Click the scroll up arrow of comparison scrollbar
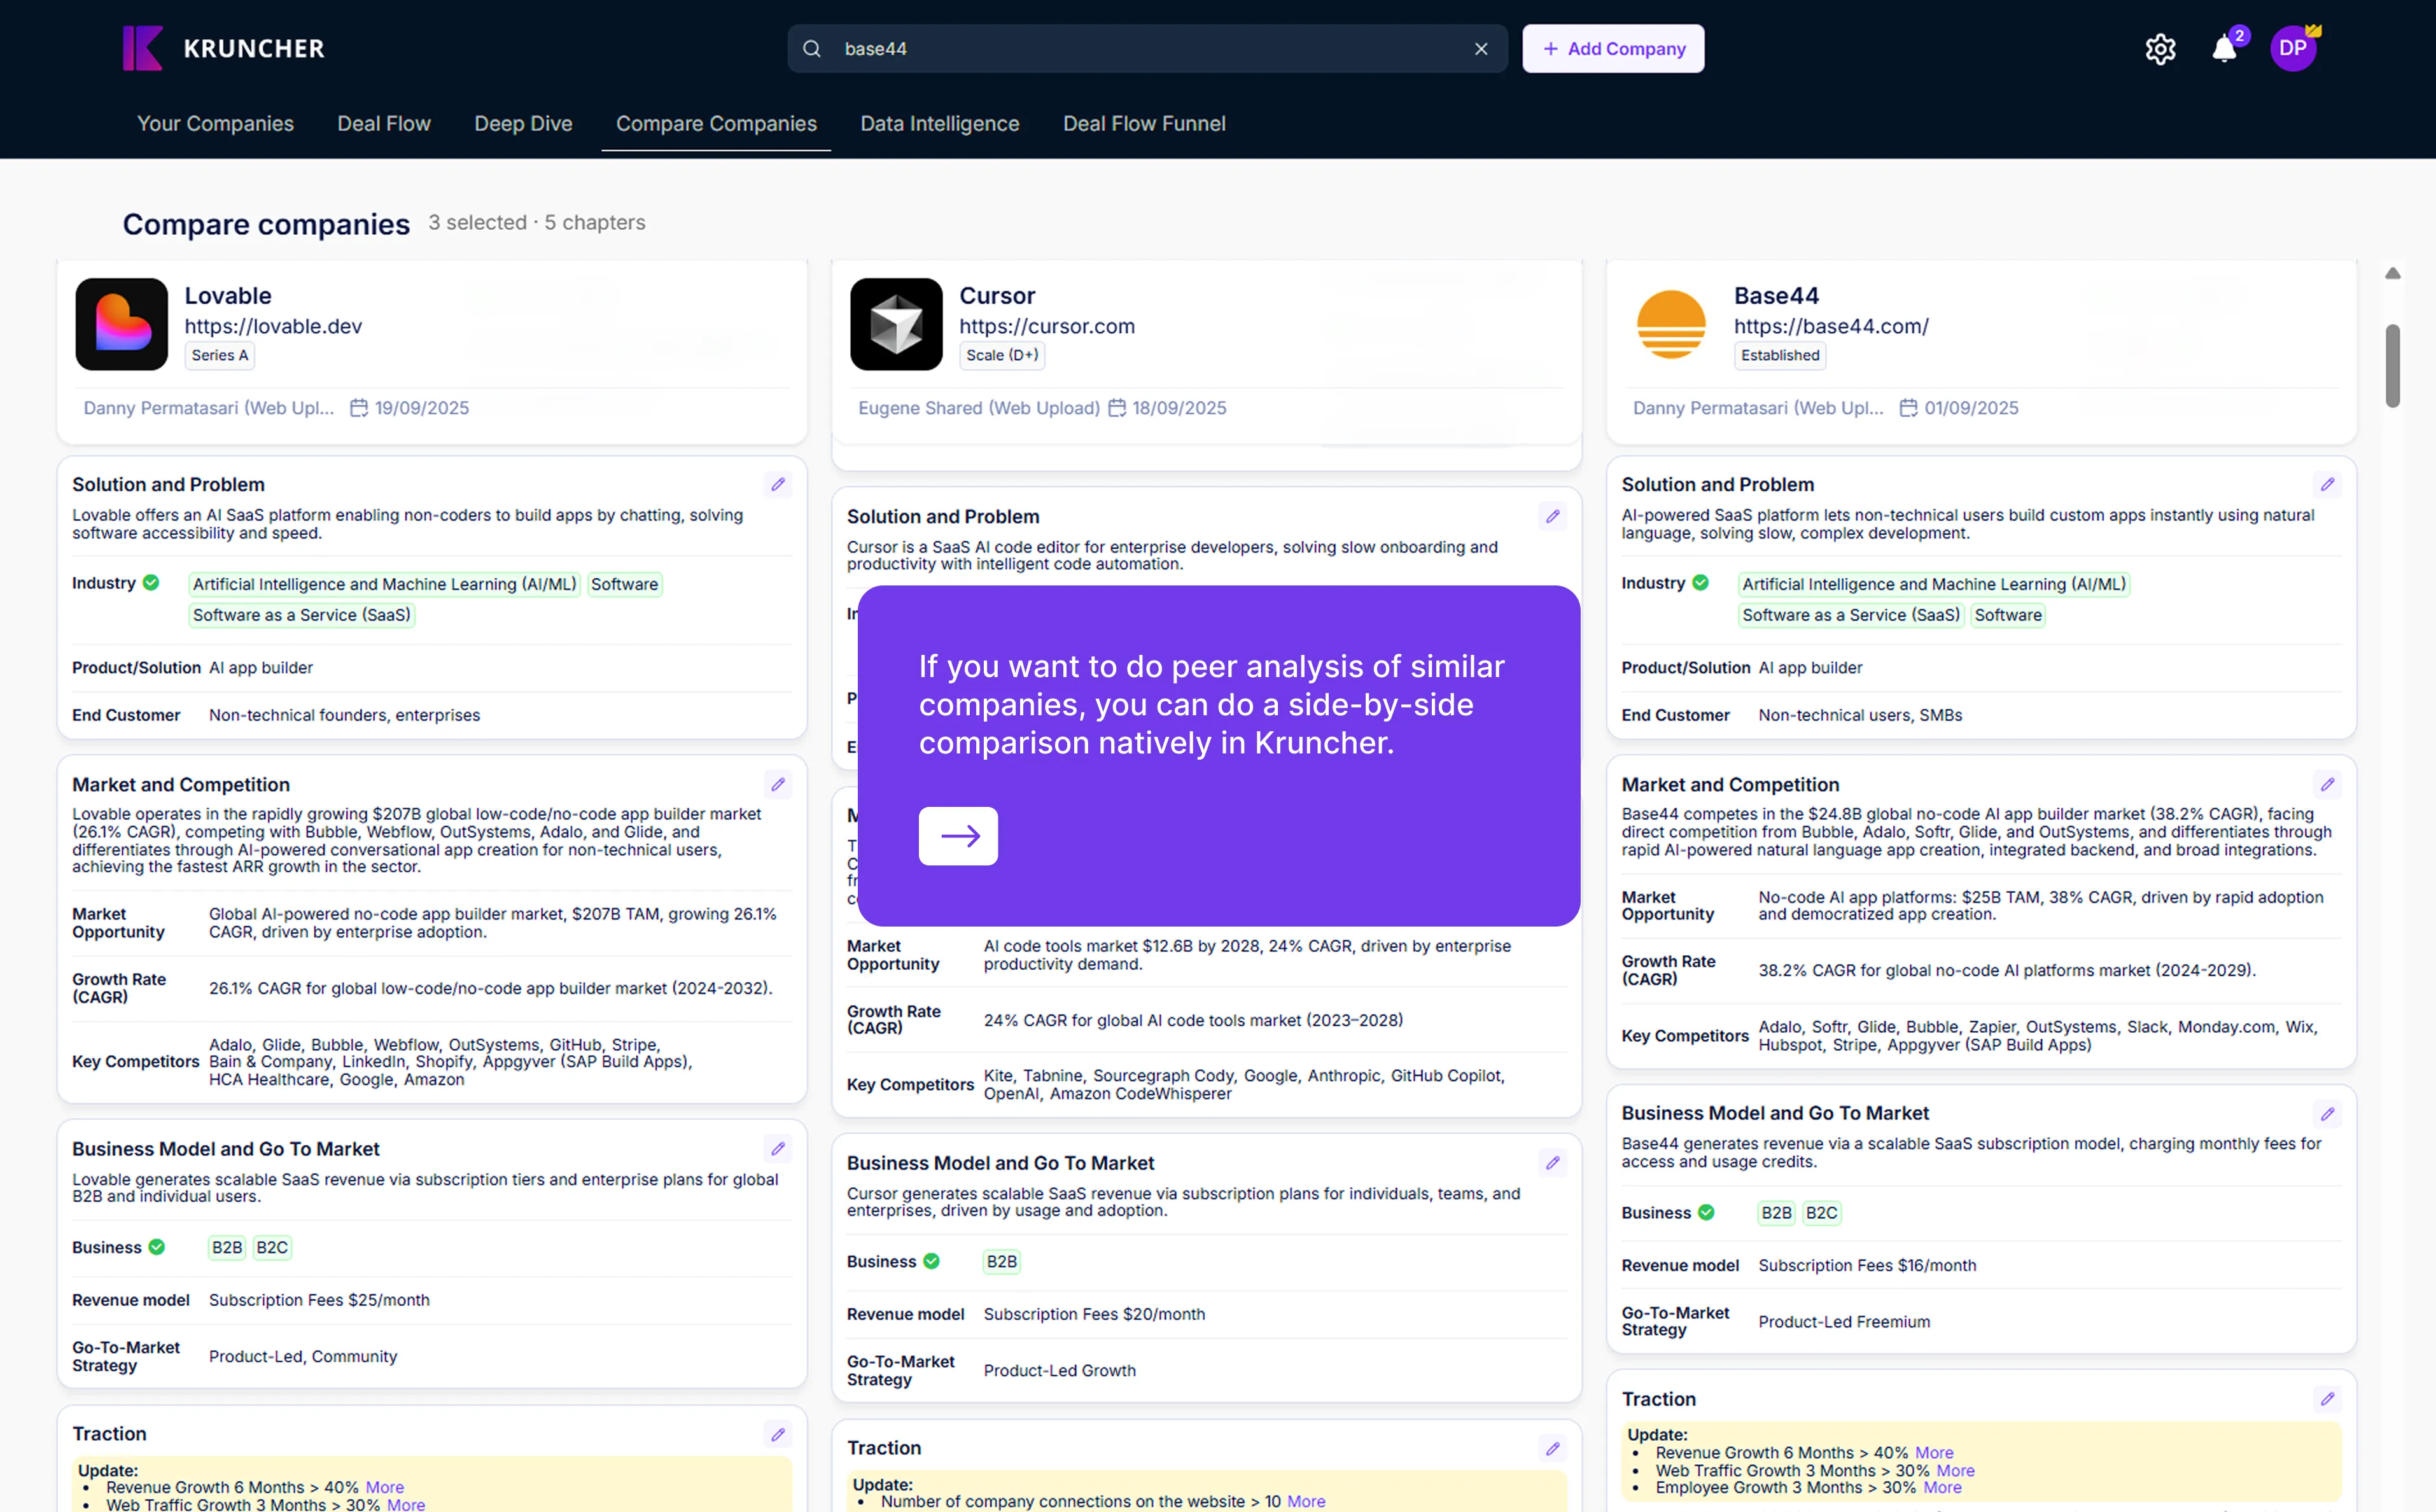 (2393, 273)
